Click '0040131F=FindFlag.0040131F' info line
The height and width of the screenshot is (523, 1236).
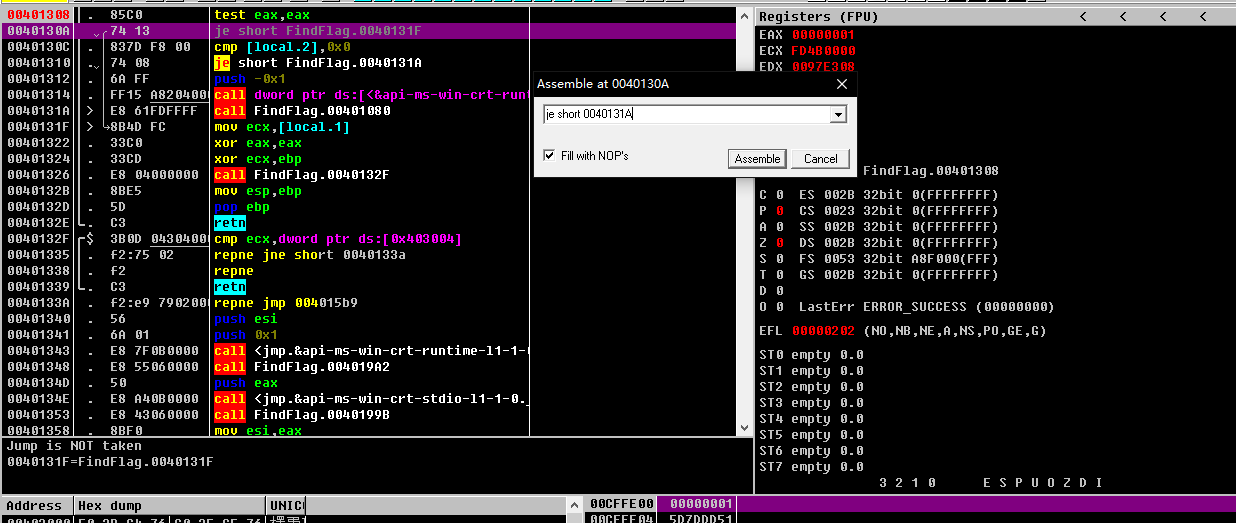110,462
